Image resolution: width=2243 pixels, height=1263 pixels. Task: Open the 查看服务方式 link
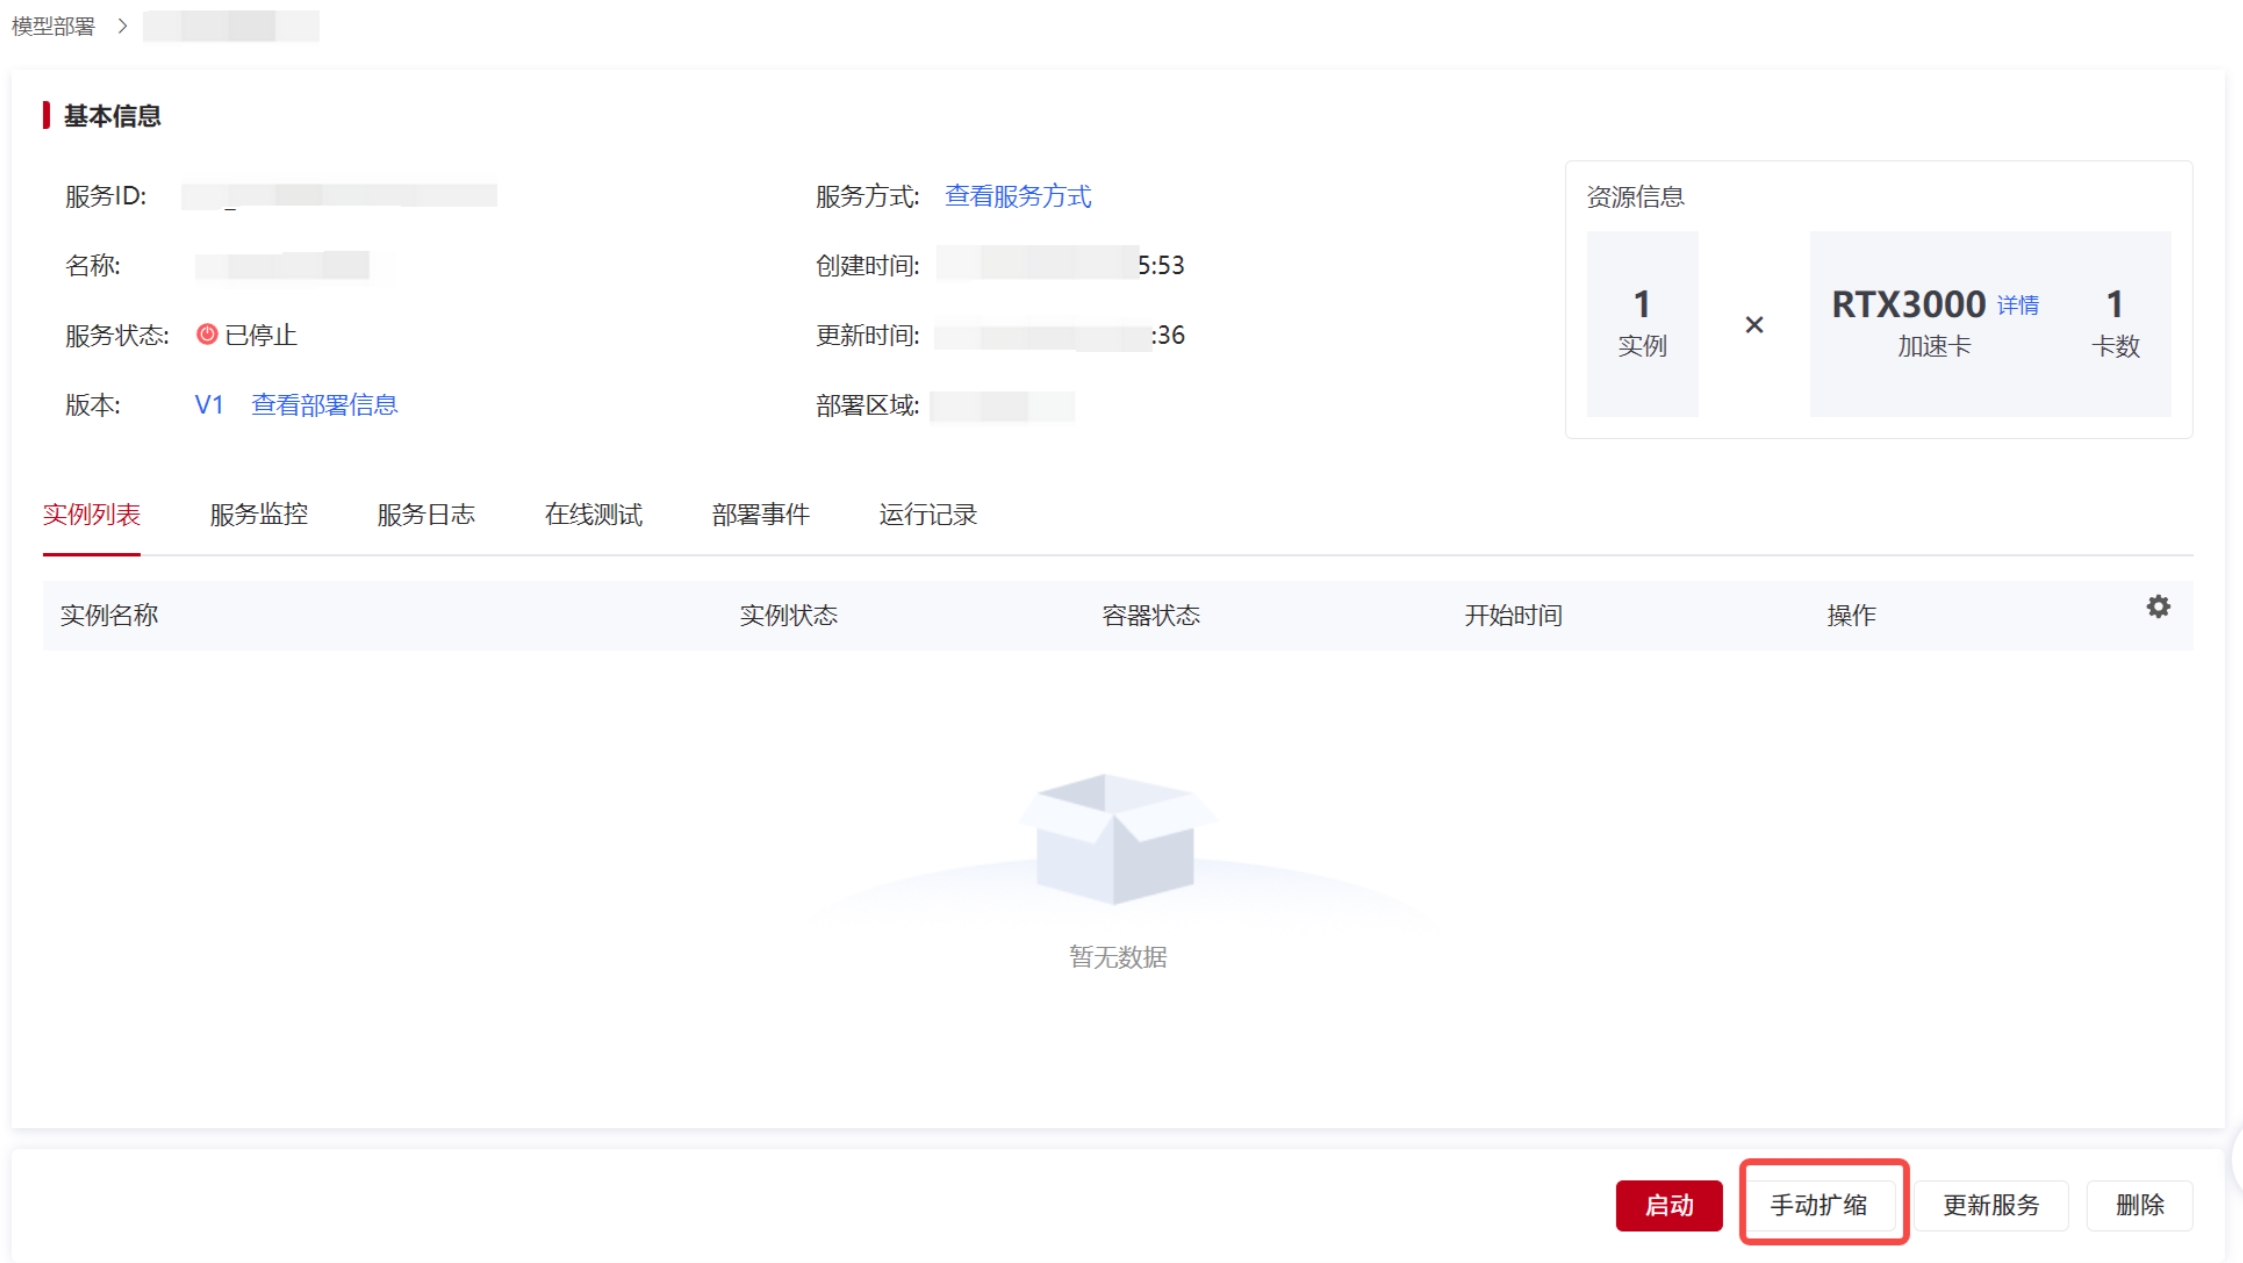[1017, 196]
